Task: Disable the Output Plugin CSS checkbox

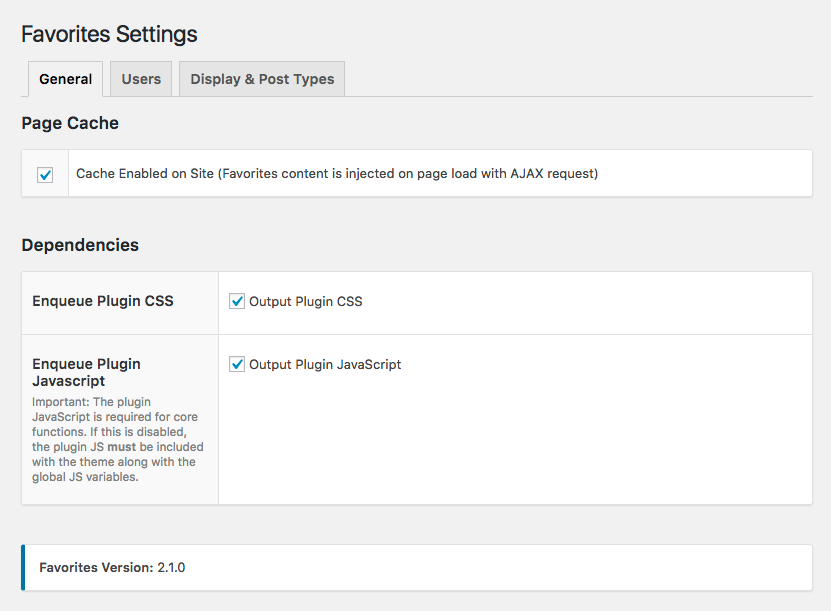Action: click(237, 301)
